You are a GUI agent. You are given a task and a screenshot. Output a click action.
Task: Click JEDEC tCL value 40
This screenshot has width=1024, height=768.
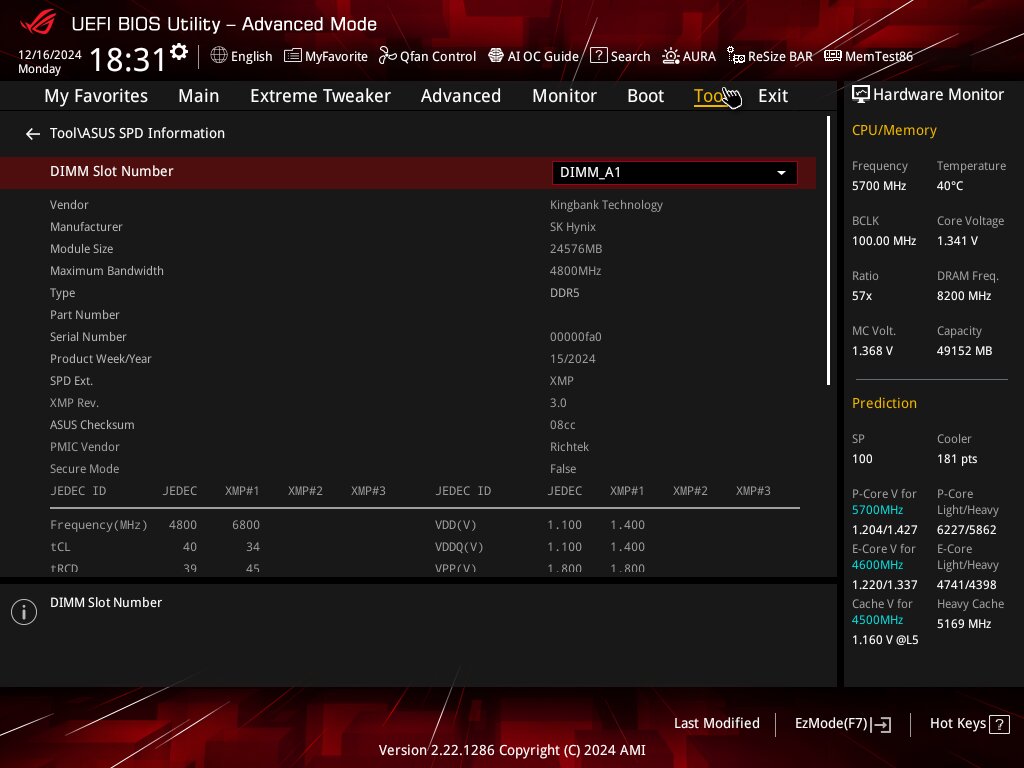(189, 547)
